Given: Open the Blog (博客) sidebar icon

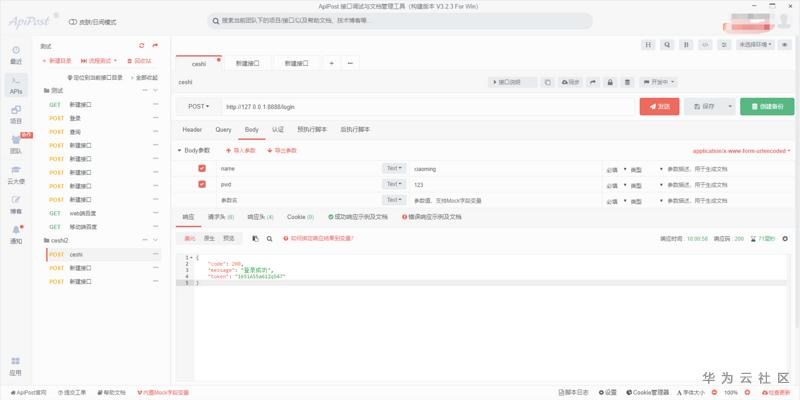Looking at the screenshot, I should 16,204.
